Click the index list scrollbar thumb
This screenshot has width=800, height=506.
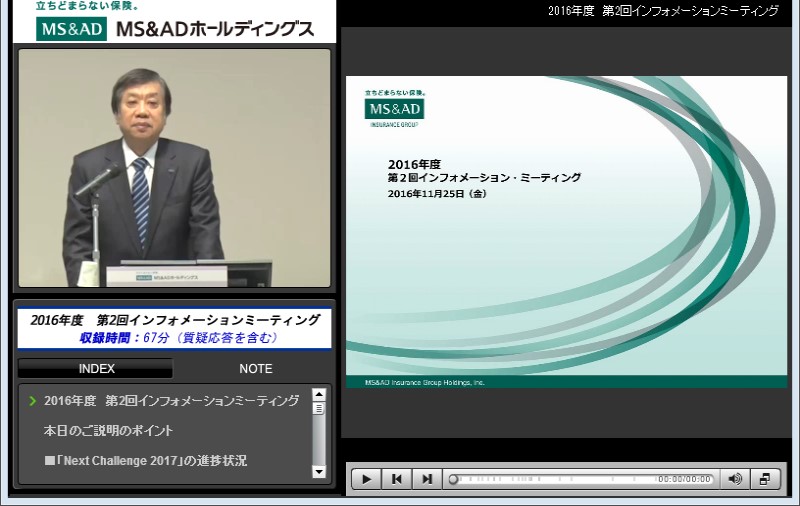tap(319, 409)
